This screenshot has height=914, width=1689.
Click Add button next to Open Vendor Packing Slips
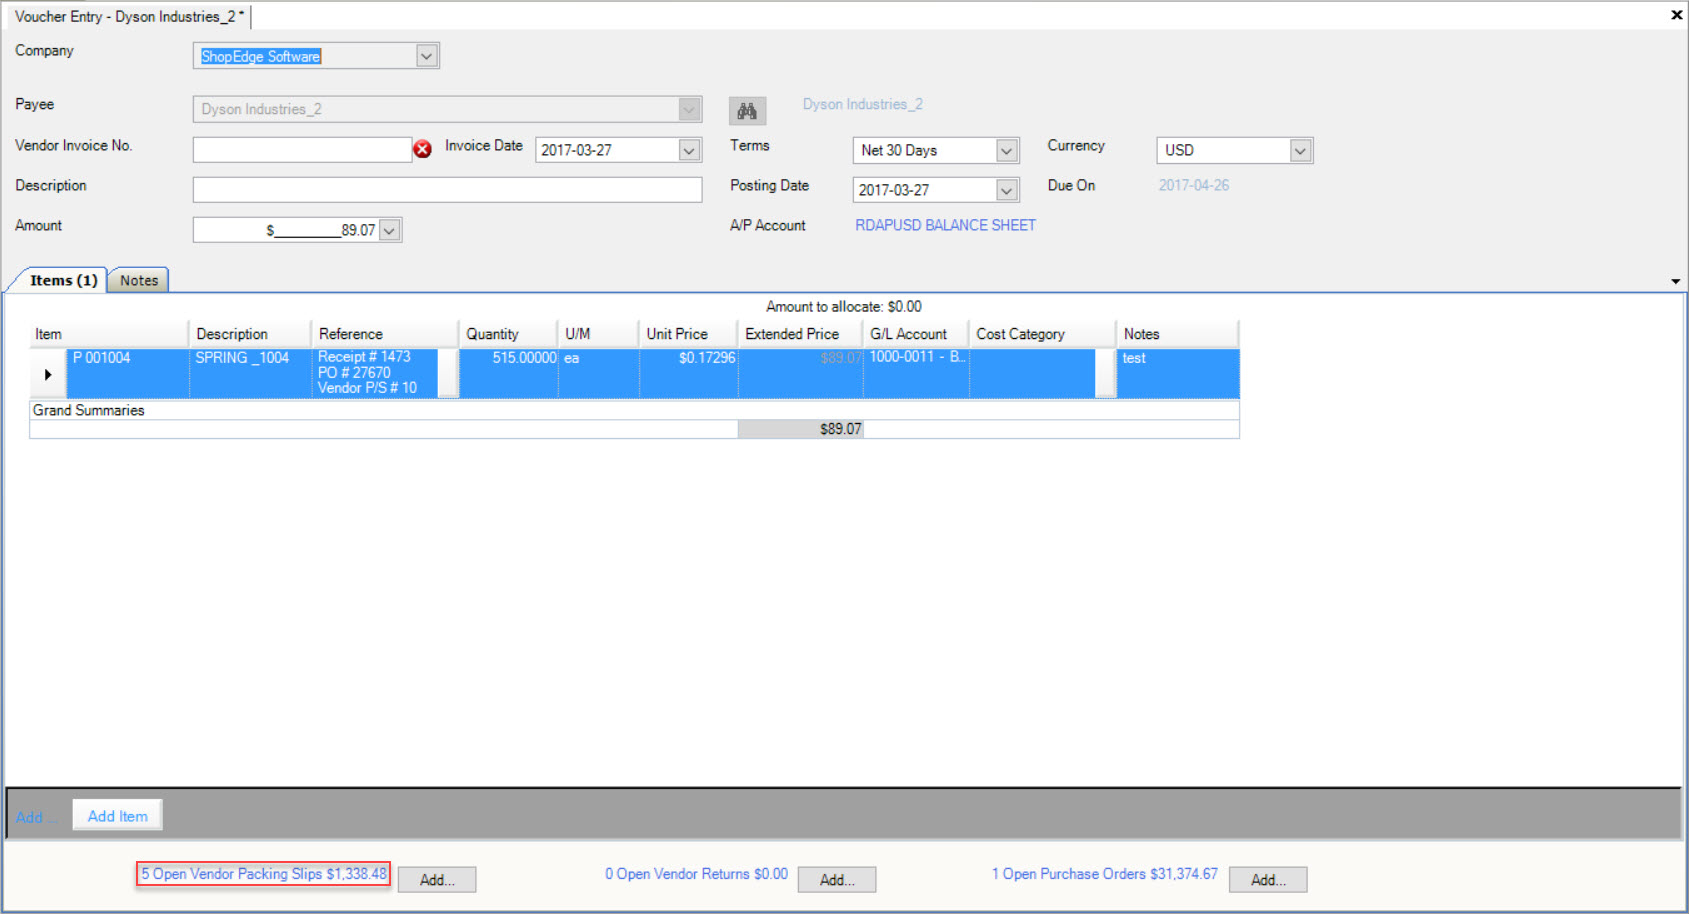[437, 880]
